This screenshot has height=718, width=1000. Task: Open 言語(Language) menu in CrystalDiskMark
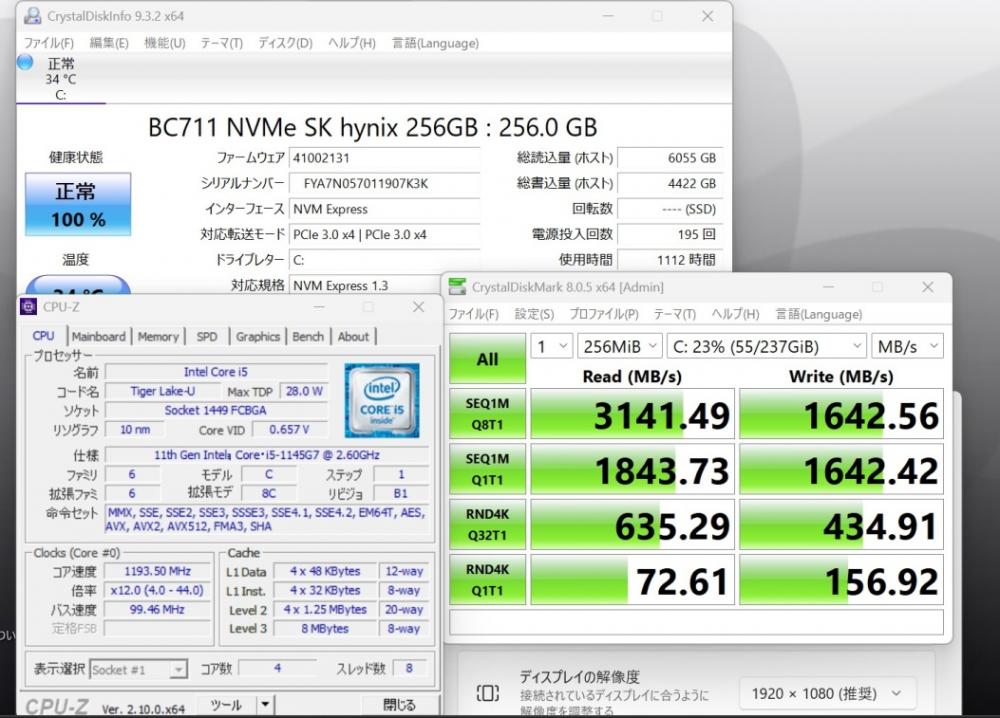click(x=818, y=314)
